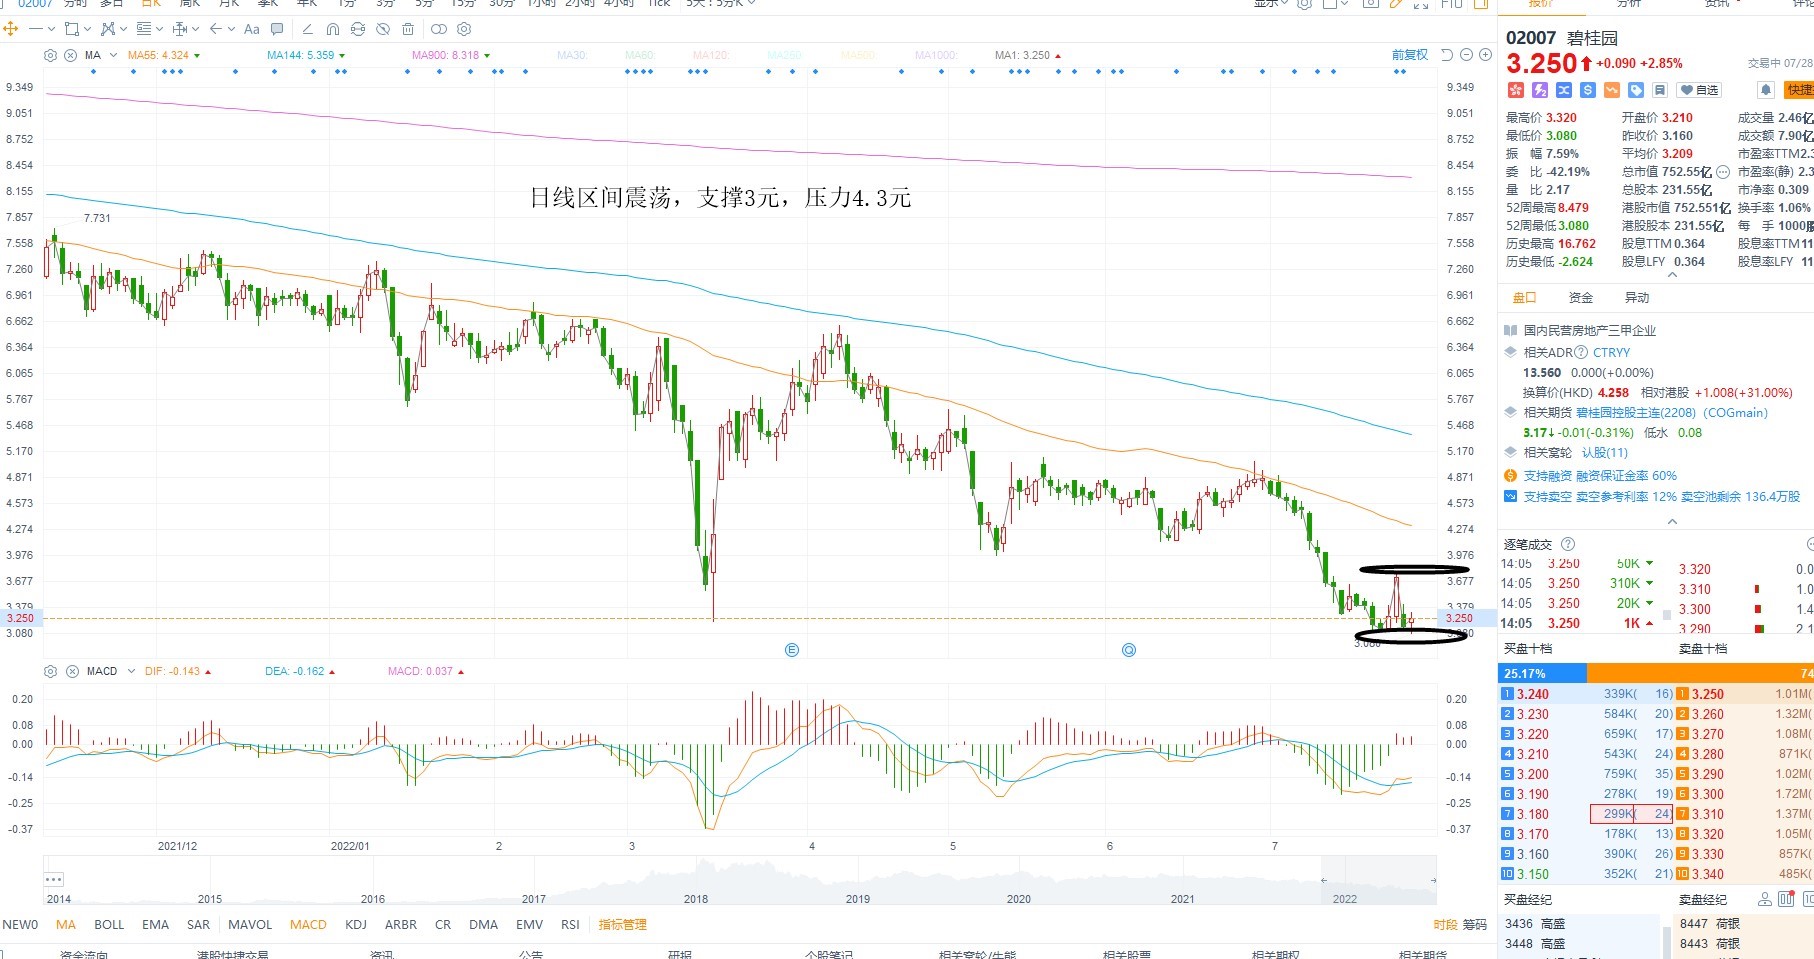Hide all drawings with eye-slash icon

(x=383, y=29)
